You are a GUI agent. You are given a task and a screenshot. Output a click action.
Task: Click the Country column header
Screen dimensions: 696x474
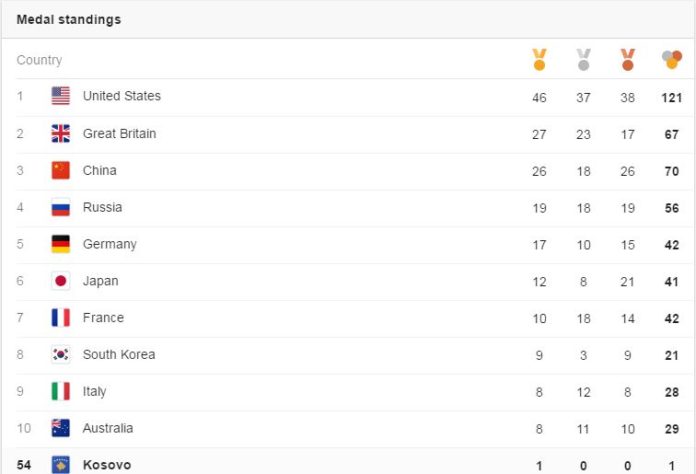click(x=39, y=60)
